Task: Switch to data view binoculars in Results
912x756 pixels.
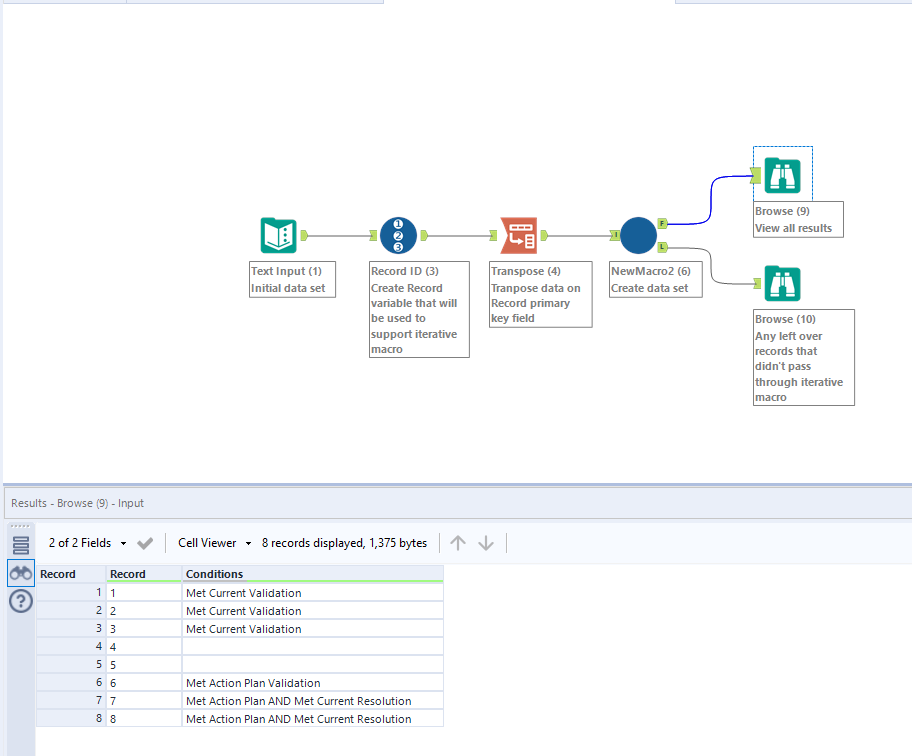Action: coord(20,573)
